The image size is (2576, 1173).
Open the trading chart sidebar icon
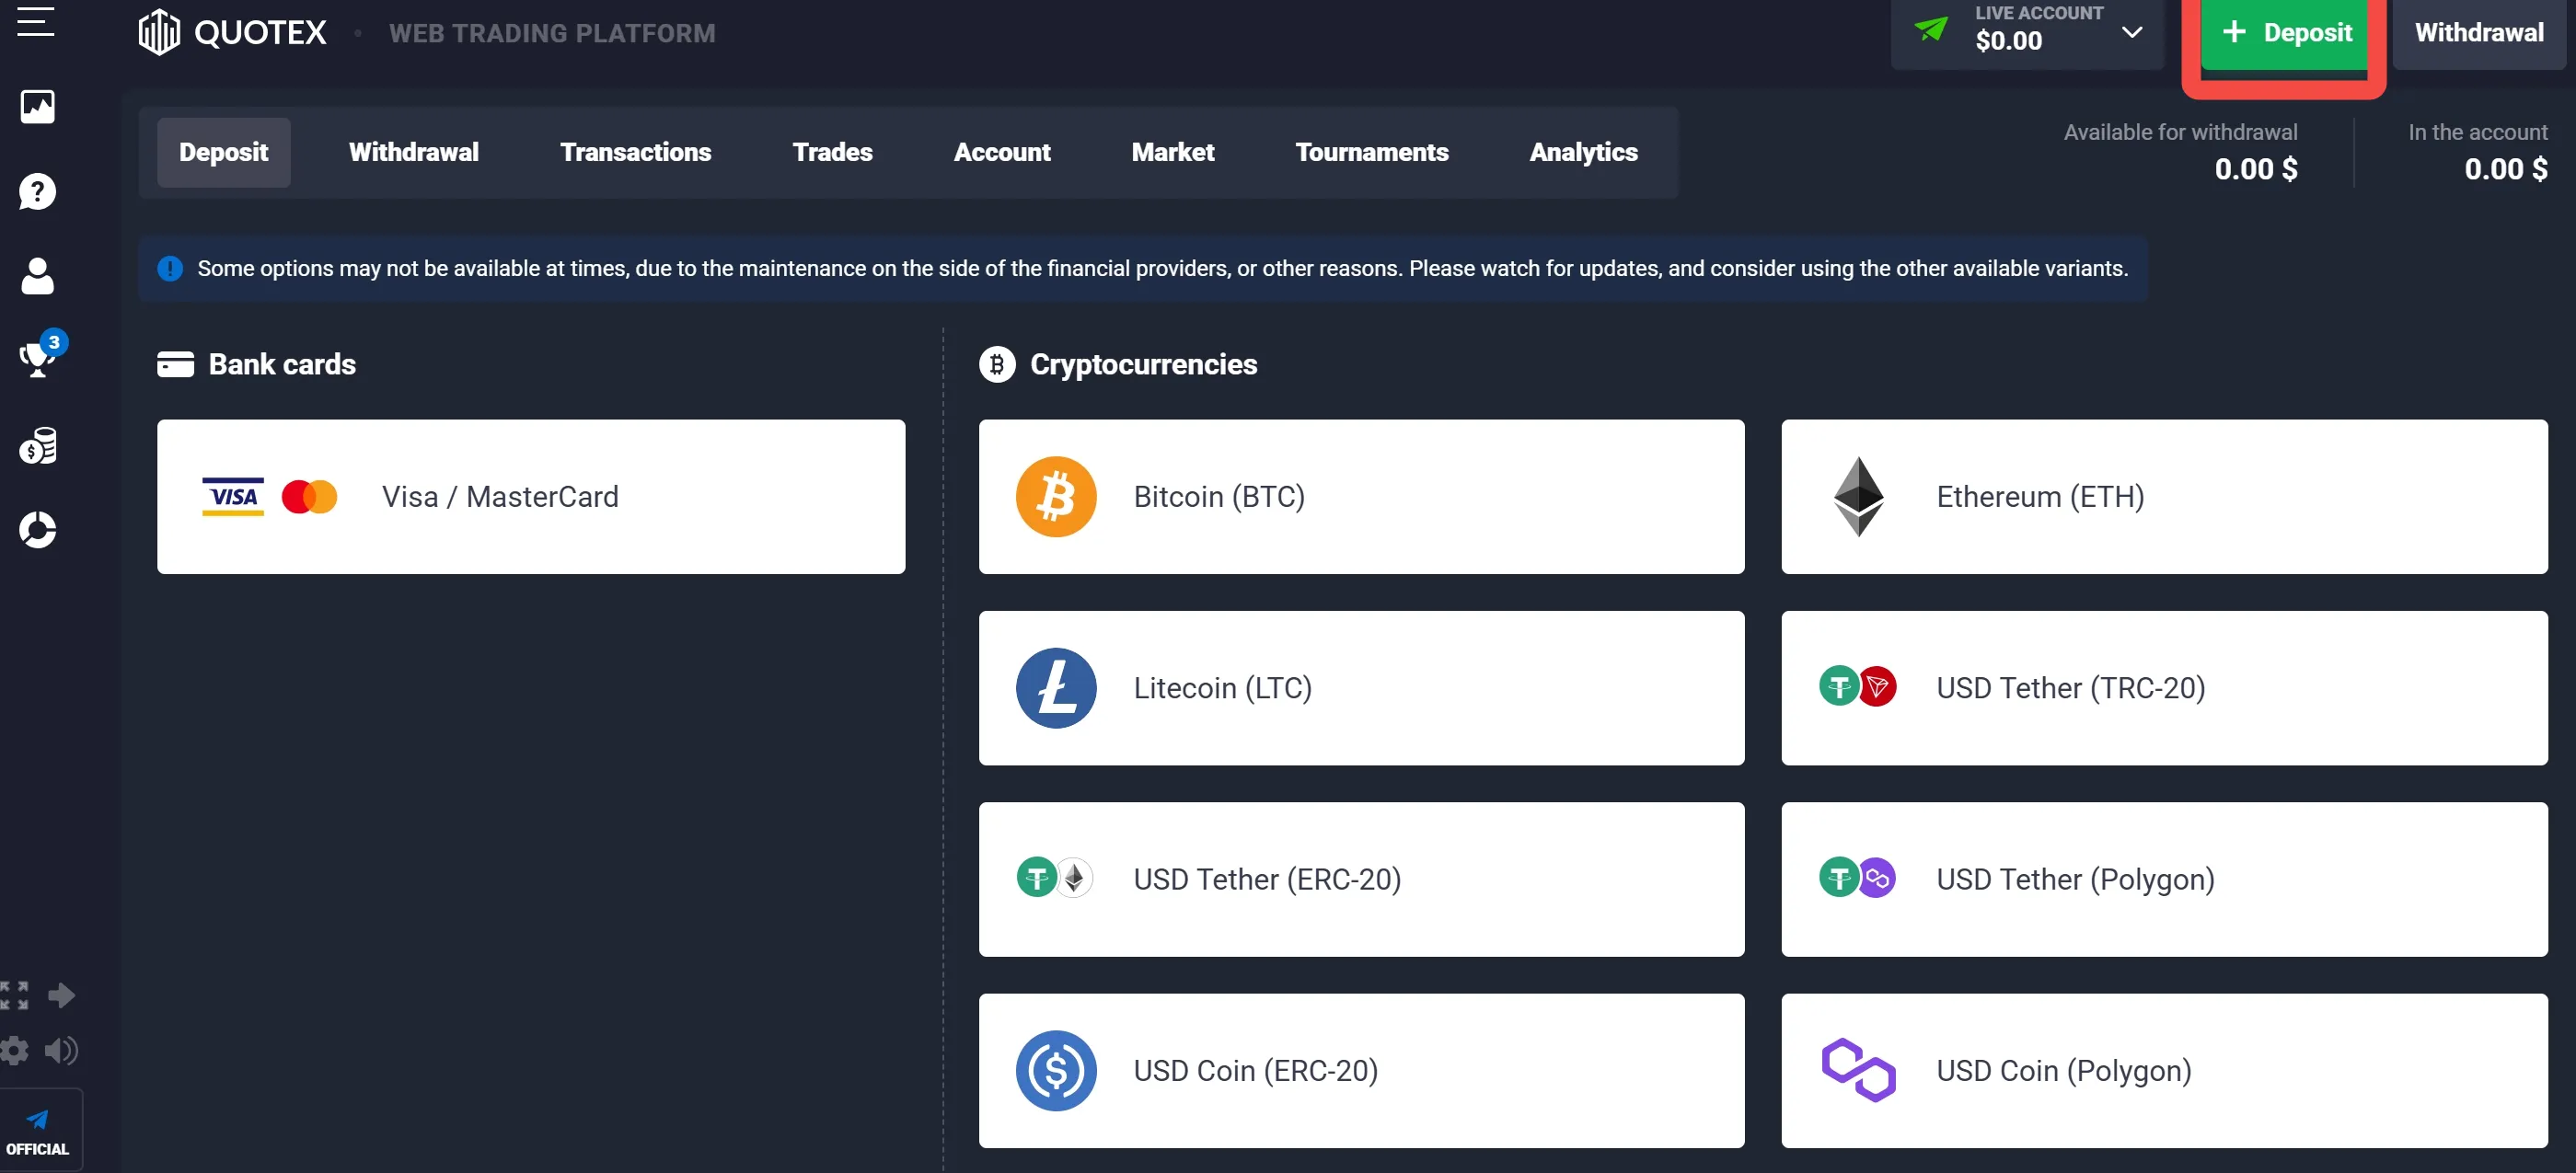(38, 106)
